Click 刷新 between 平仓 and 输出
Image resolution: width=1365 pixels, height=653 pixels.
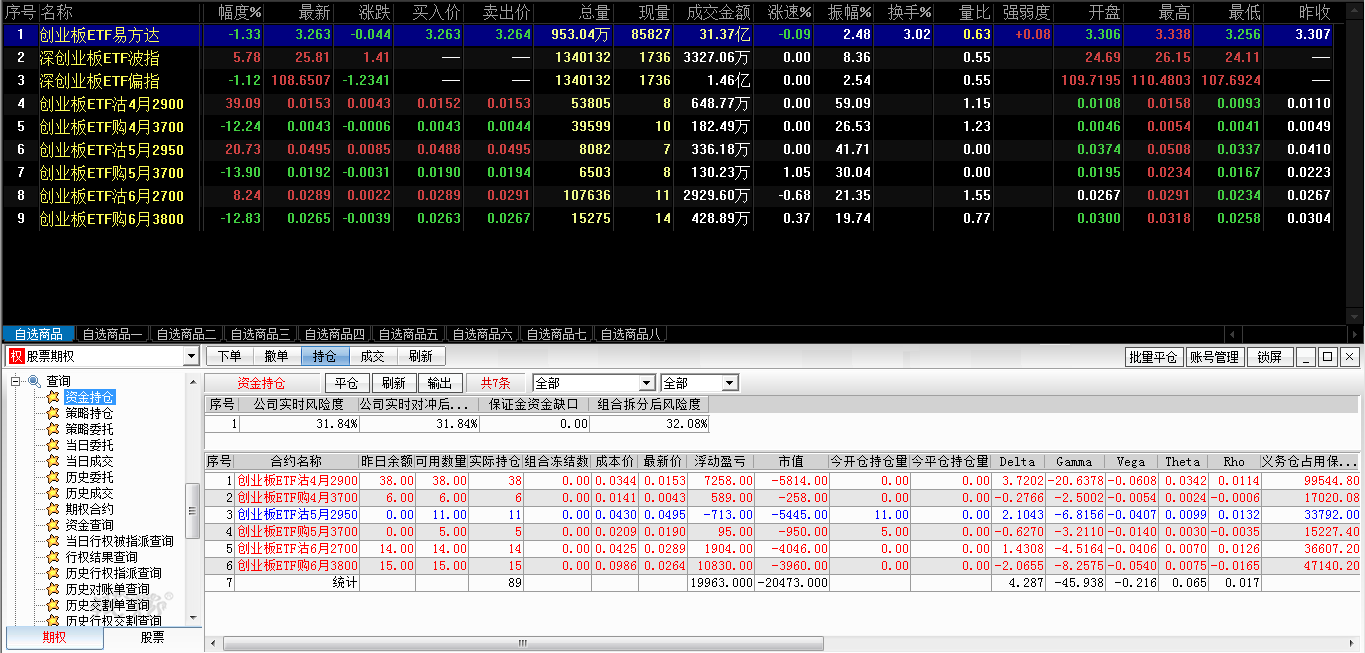point(394,383)
